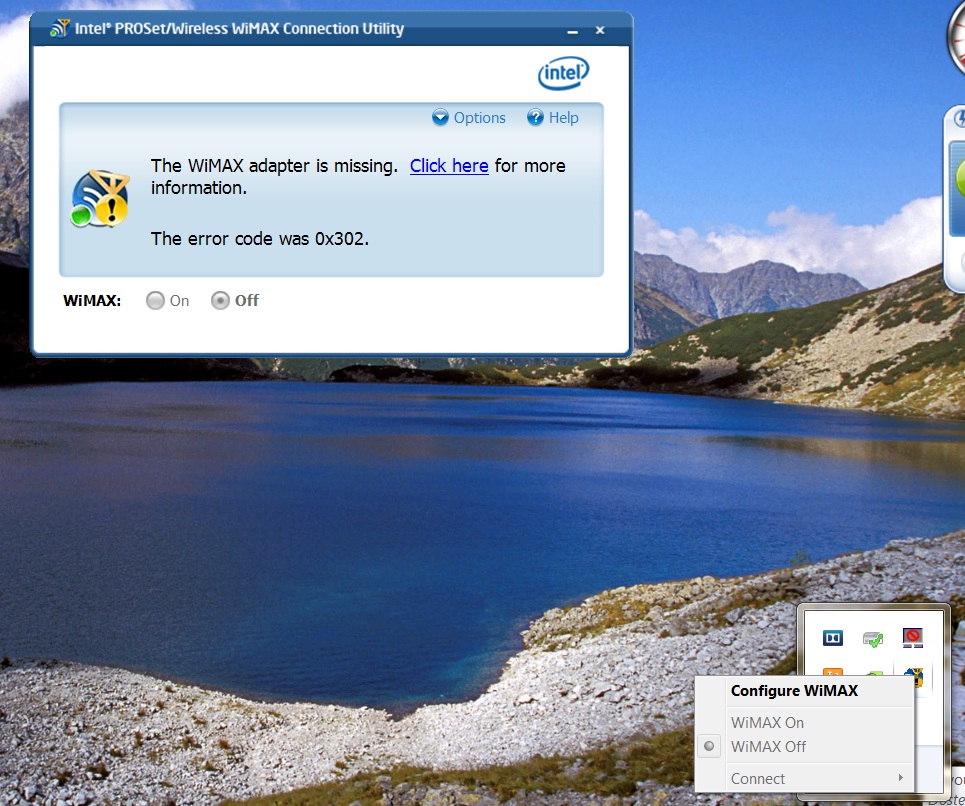Click the red blocked display tray icon
The width and height of the screenshot is (965, 806).
point(912,637)
